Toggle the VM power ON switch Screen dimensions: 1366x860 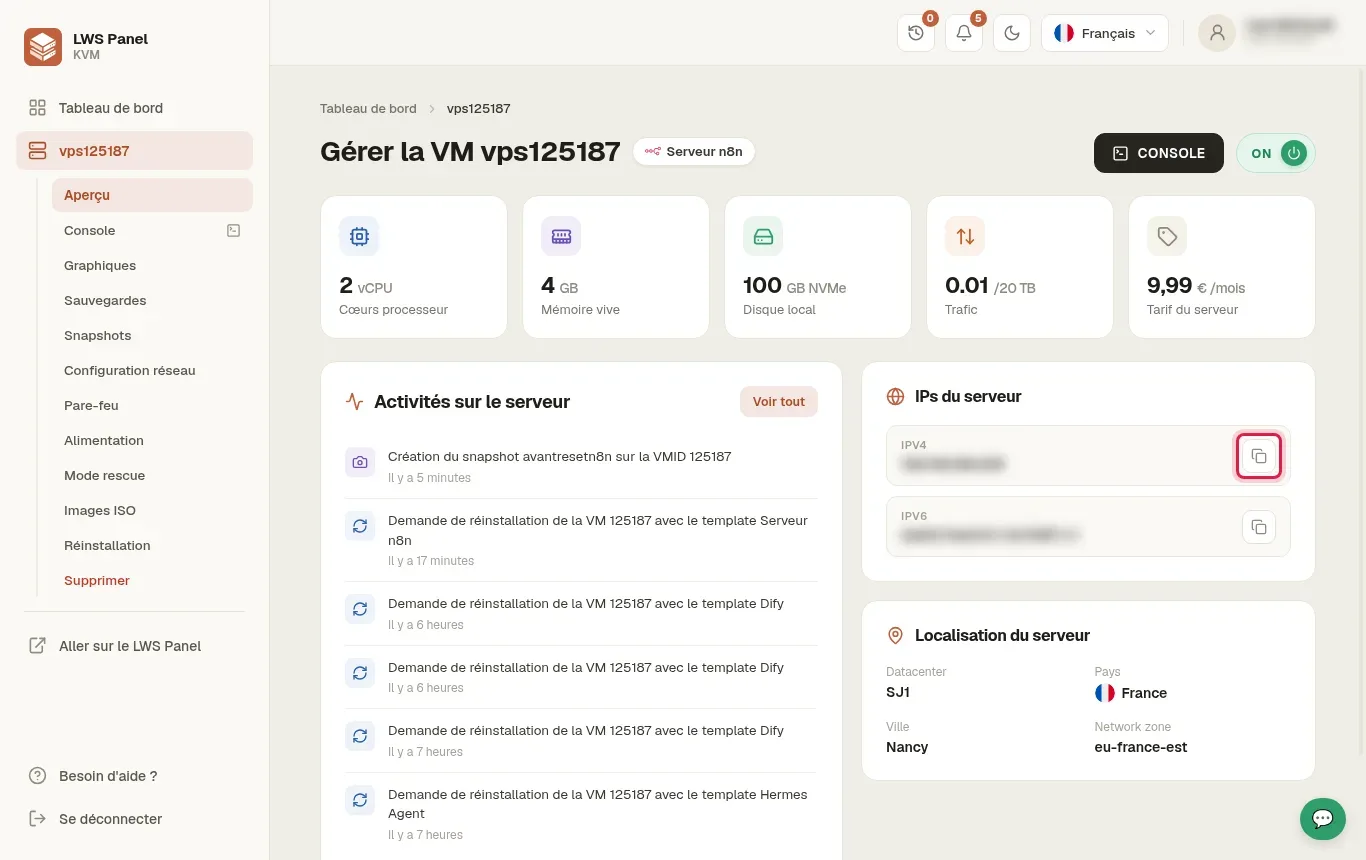pos(1276,153)
